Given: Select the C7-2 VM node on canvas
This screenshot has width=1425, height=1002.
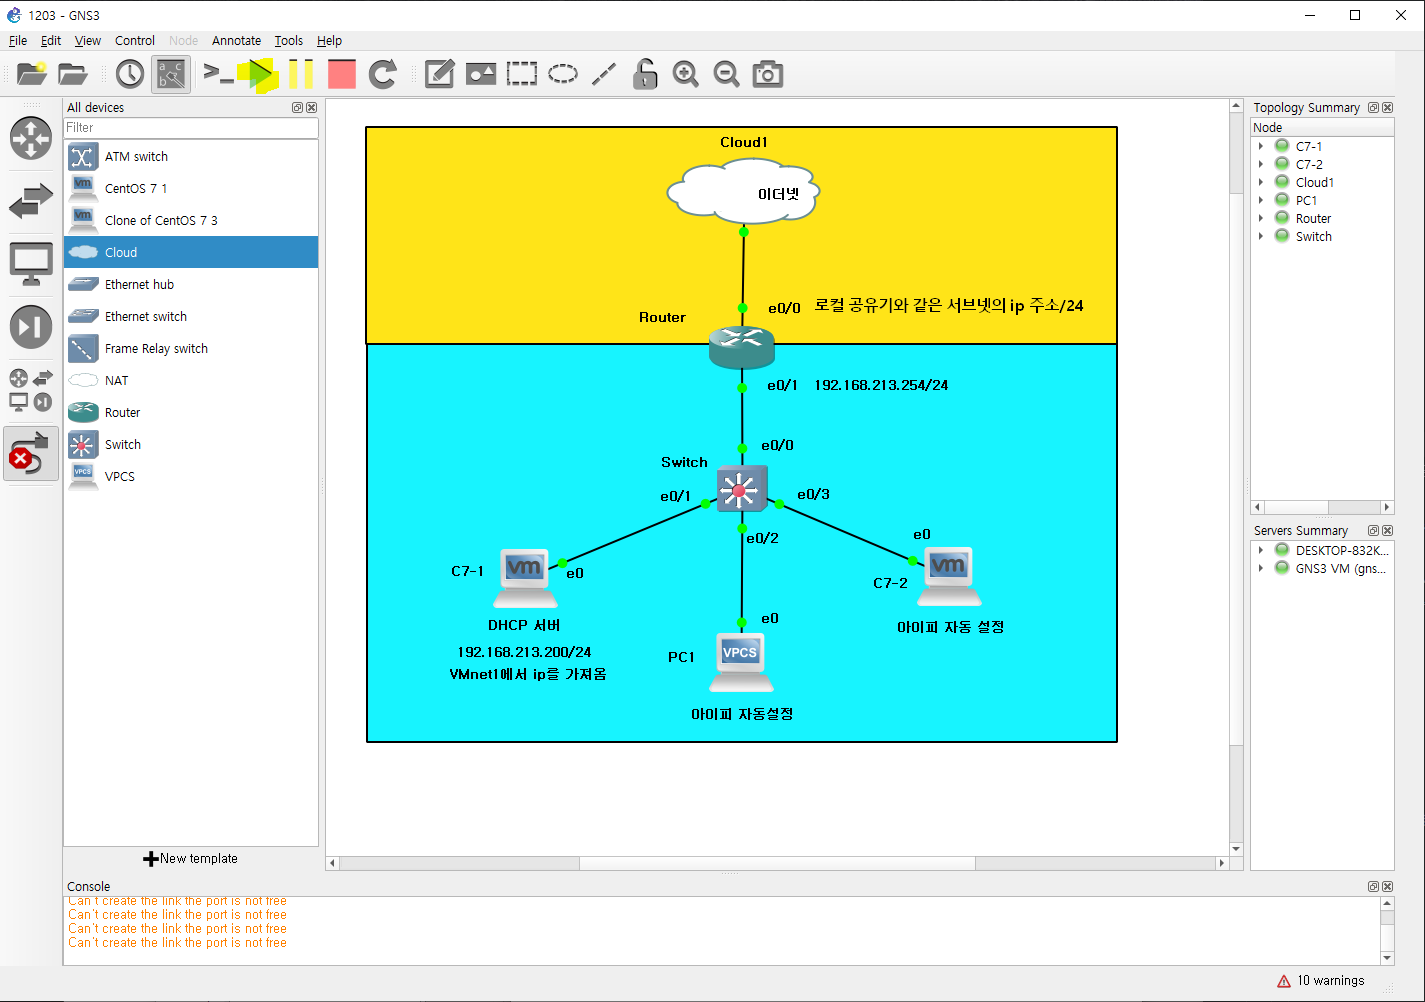Looking at the screenshot, I should click(949, 576).
